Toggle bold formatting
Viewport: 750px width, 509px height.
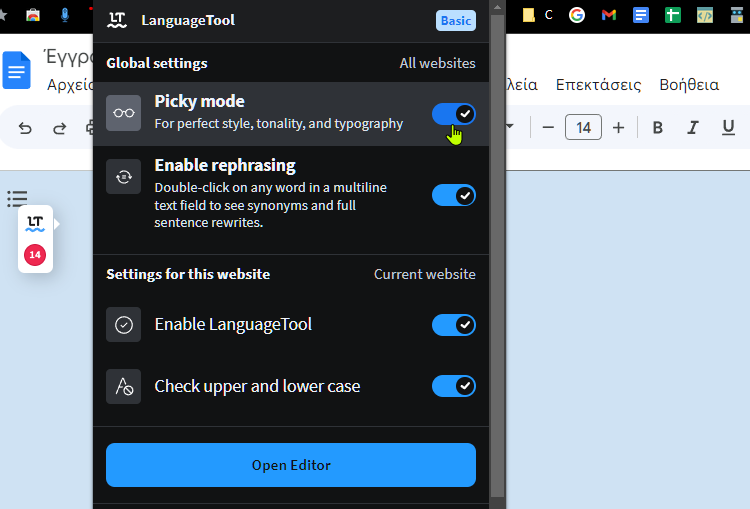tap(658, 127)
